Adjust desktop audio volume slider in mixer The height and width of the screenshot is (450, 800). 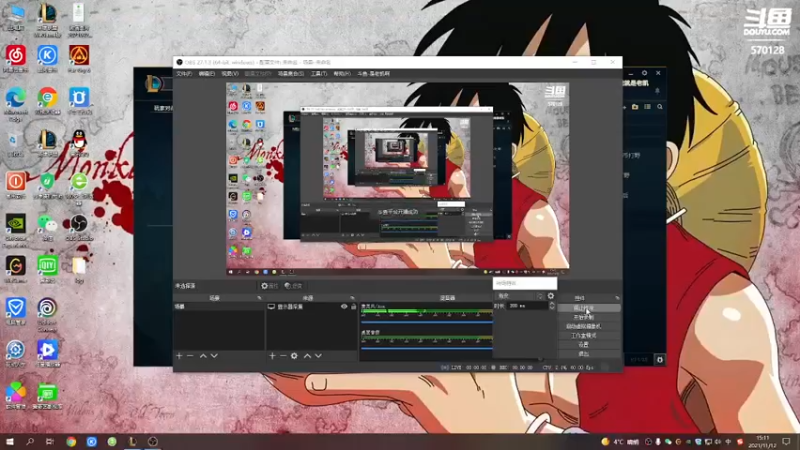(x=427, y=348)
